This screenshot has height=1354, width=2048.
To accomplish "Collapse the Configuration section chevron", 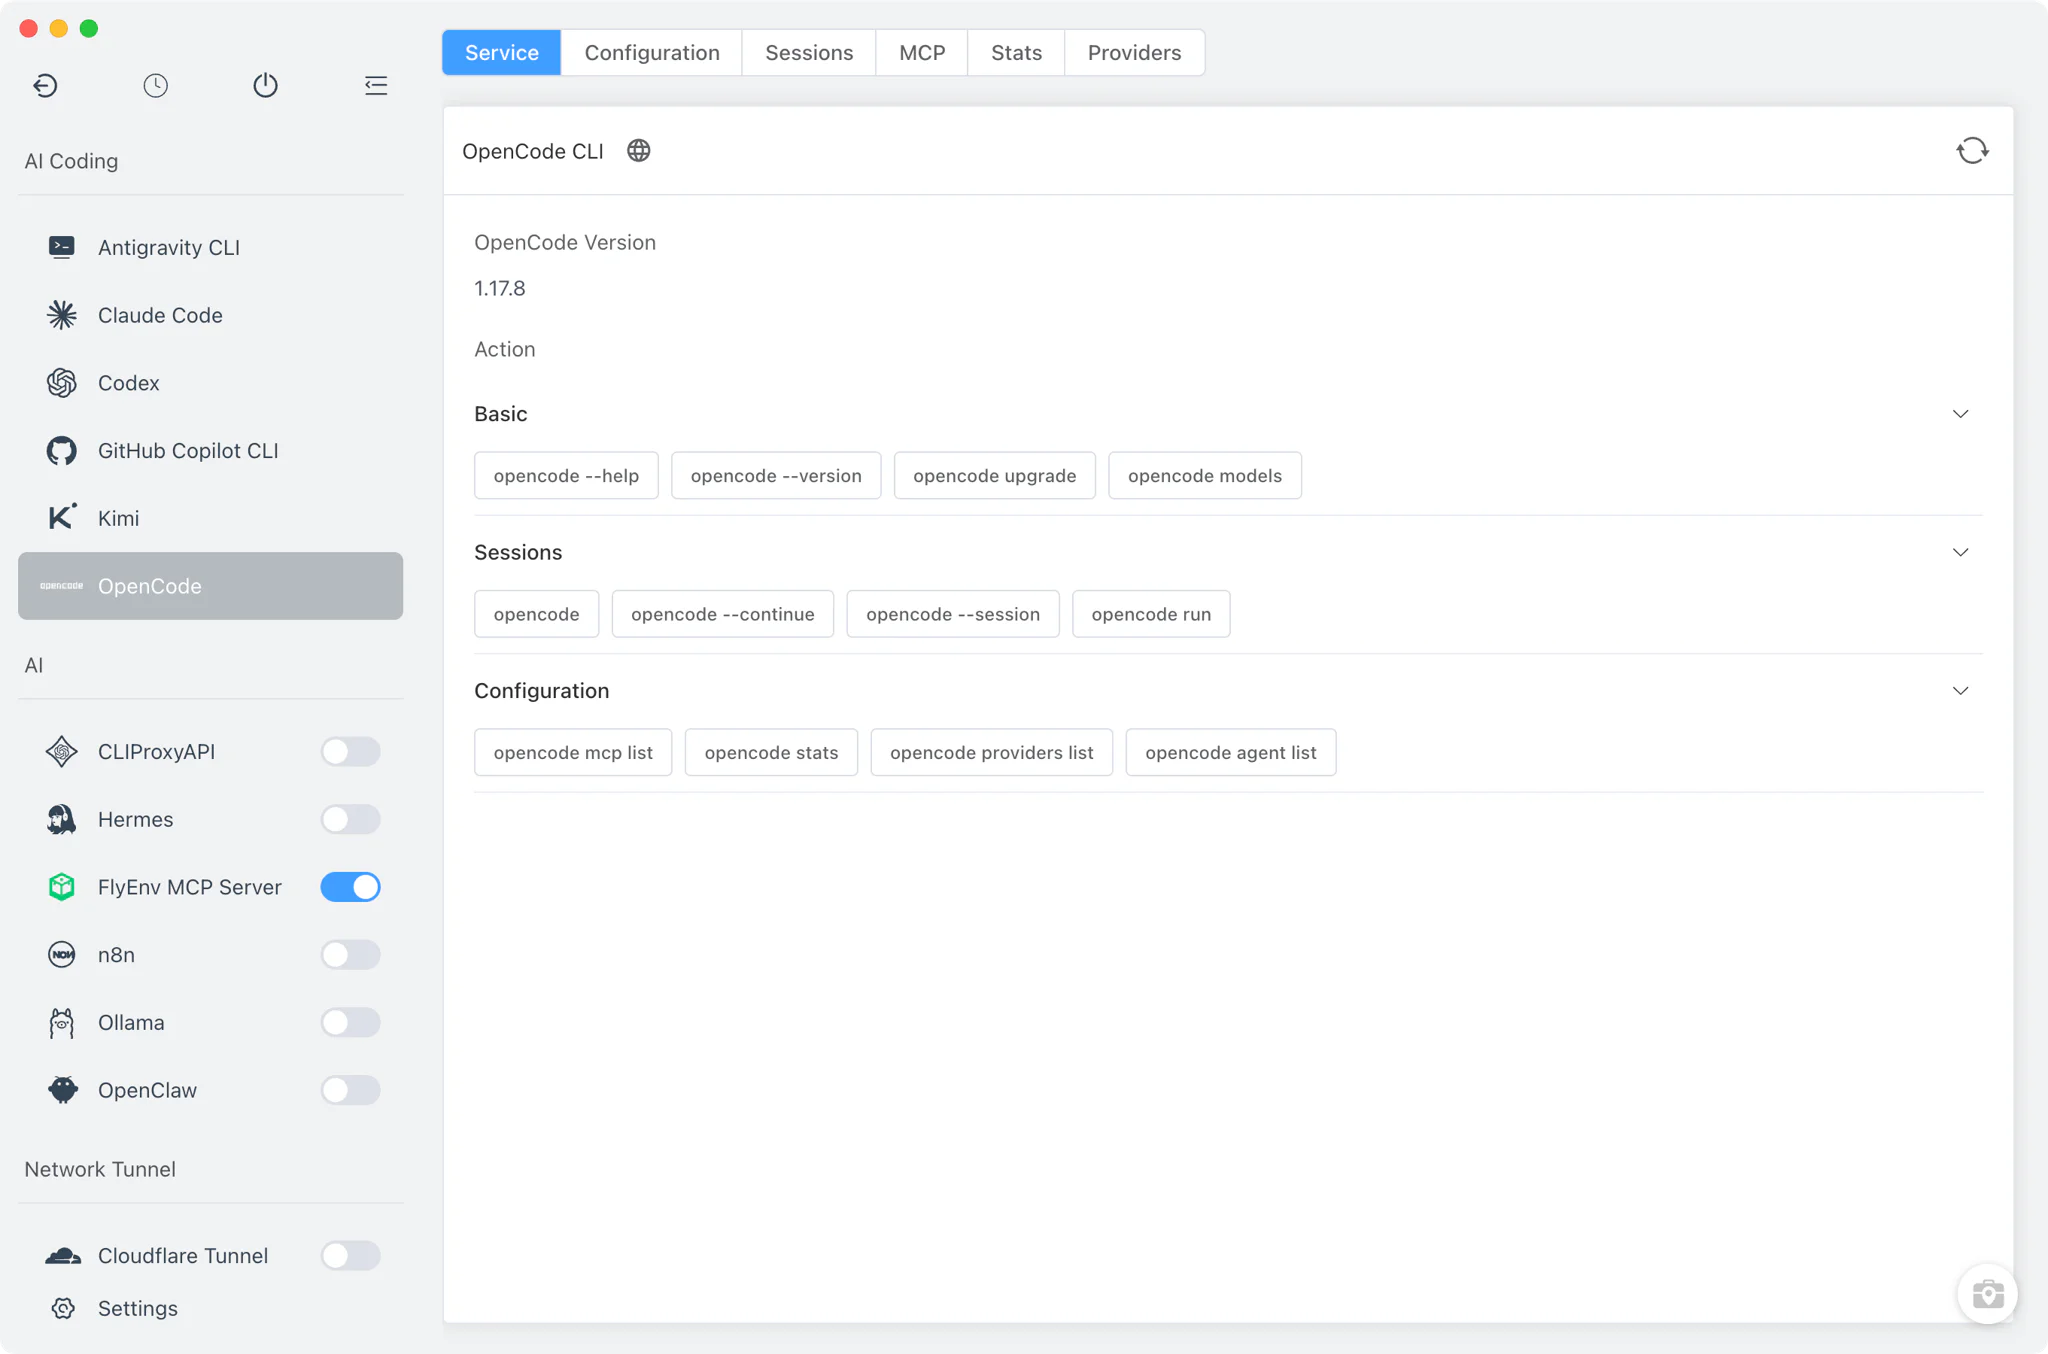I will (x=1960, y=691).
